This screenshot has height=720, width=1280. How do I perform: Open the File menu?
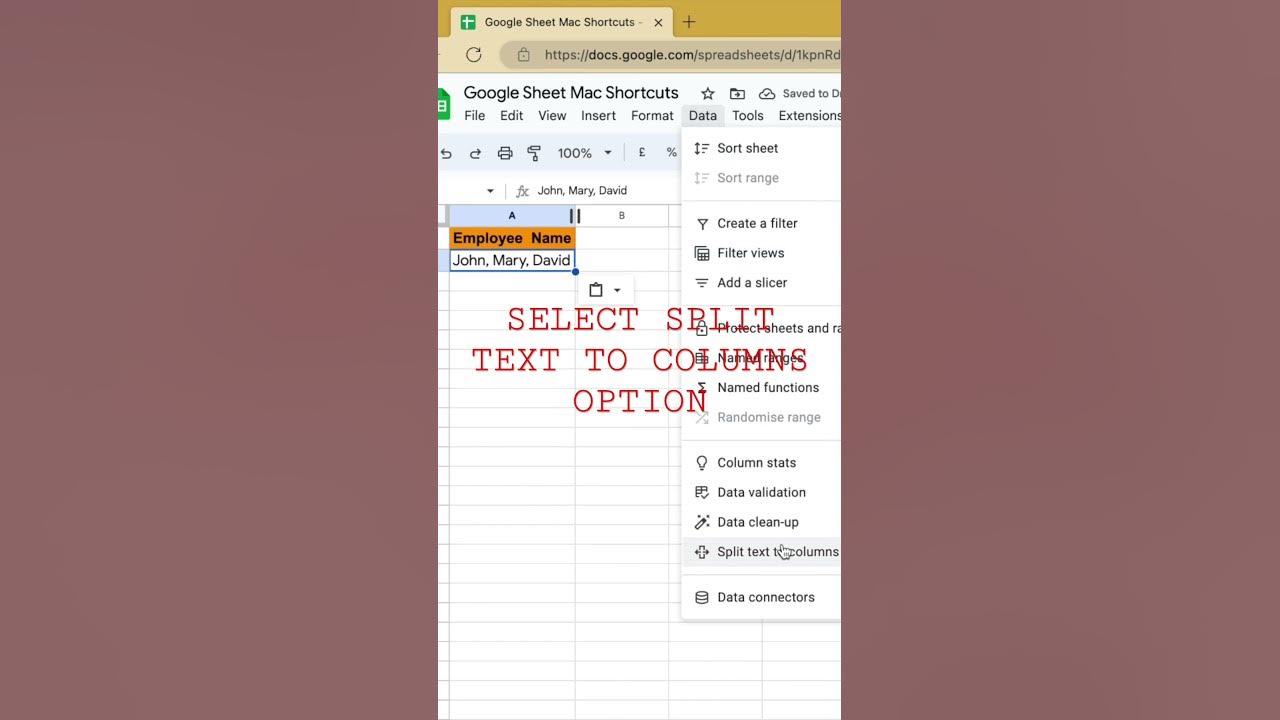click(475, 116)
